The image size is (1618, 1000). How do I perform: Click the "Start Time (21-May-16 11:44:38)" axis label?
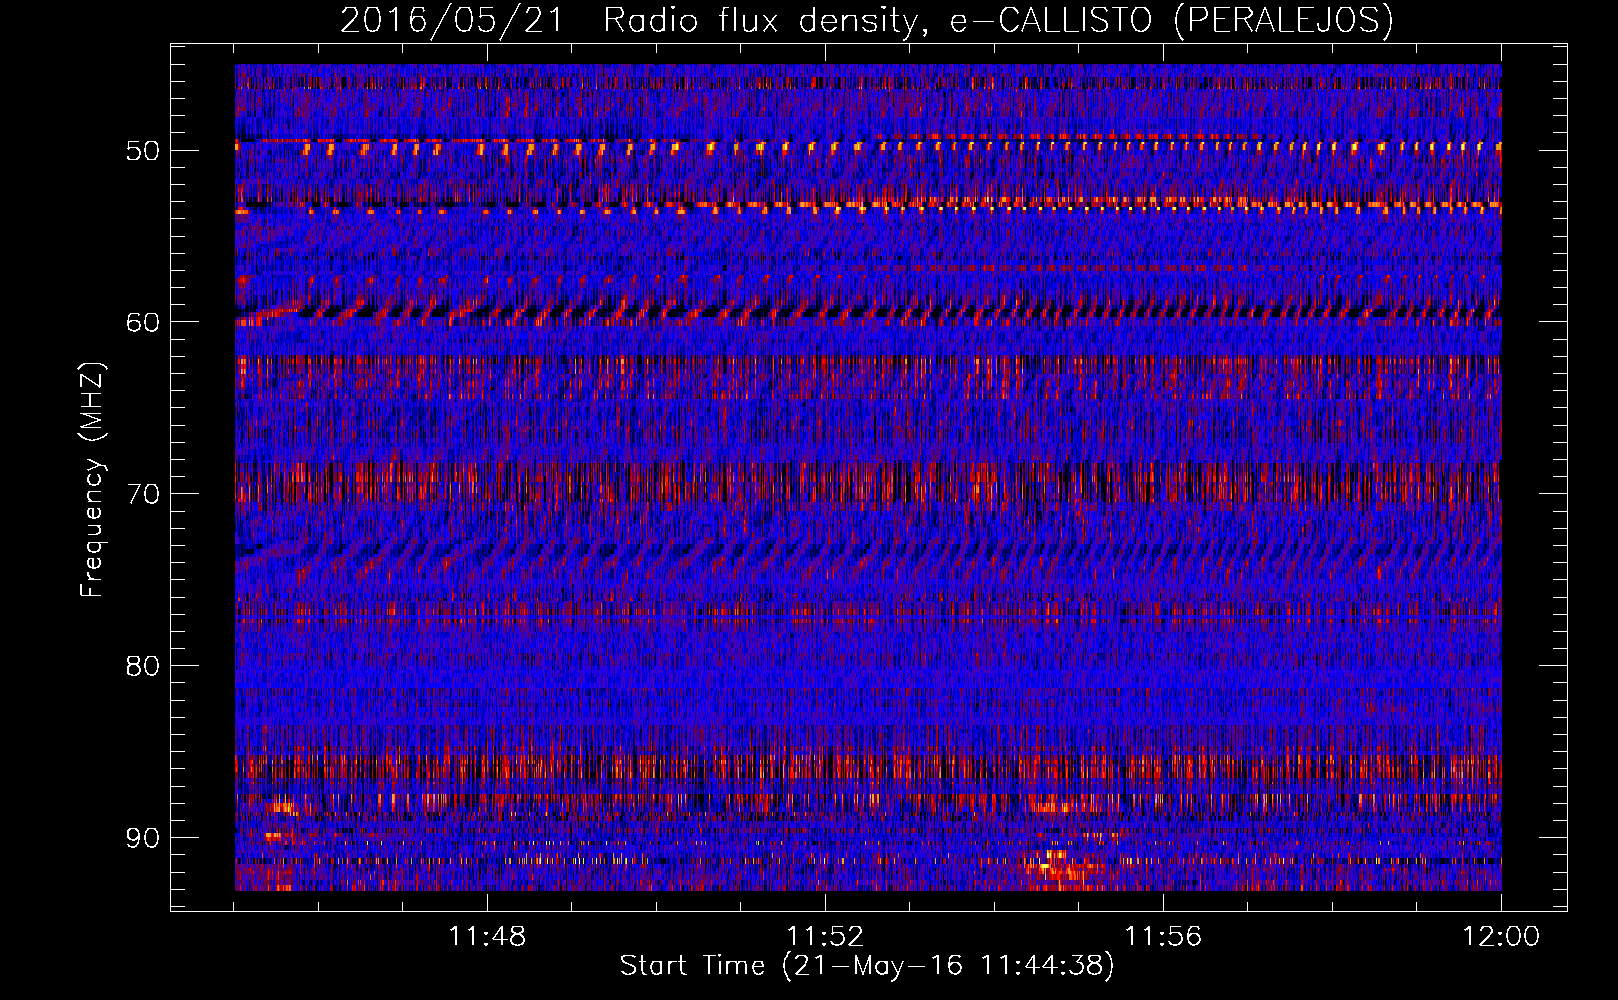[x=867, y=966]
